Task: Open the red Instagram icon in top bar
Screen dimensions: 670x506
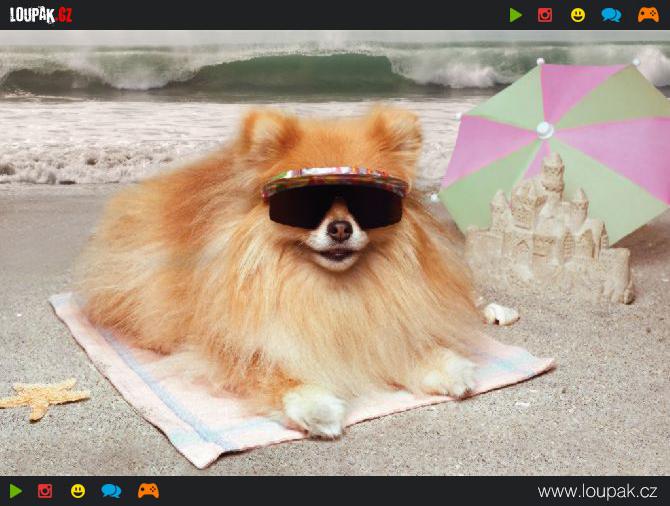Action: [545, 15]
